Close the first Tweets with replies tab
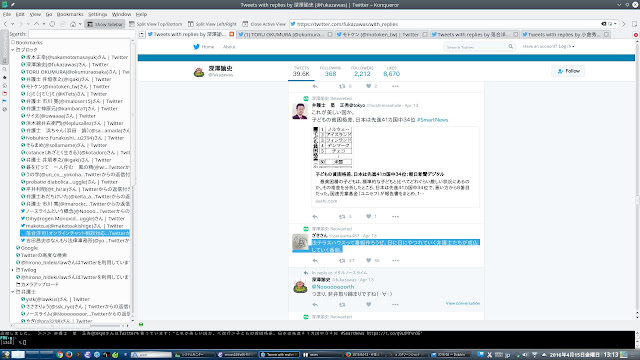640x360 pixels. click(x=232, y=34)
